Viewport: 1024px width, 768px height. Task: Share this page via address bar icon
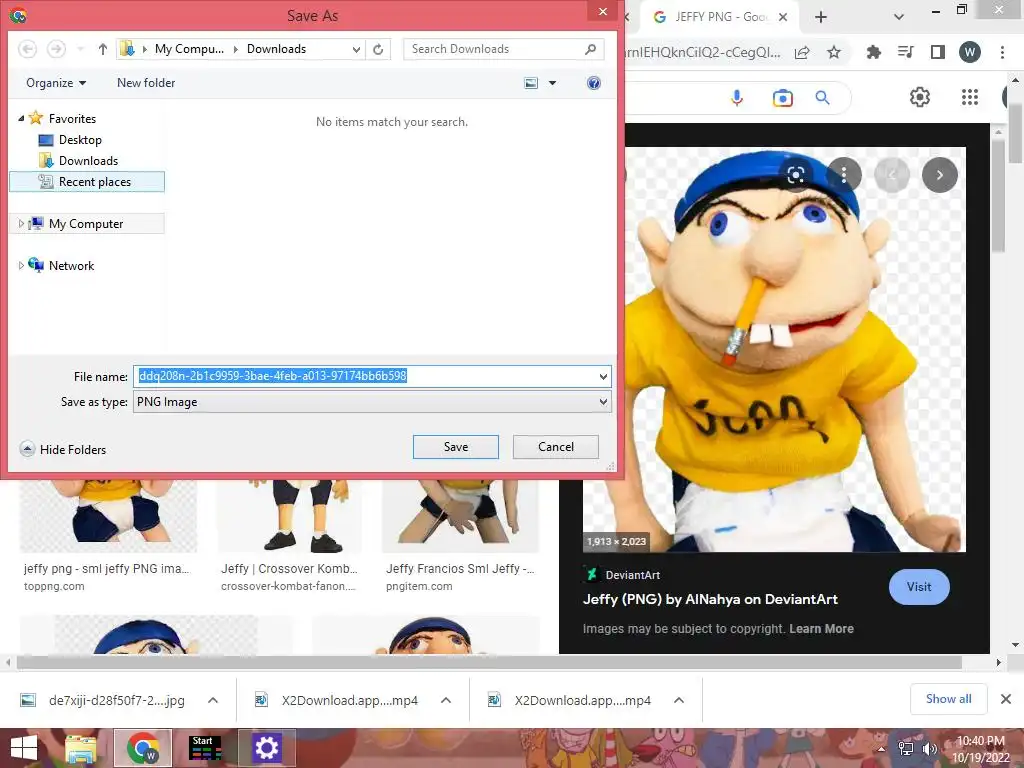pos(802,52)
